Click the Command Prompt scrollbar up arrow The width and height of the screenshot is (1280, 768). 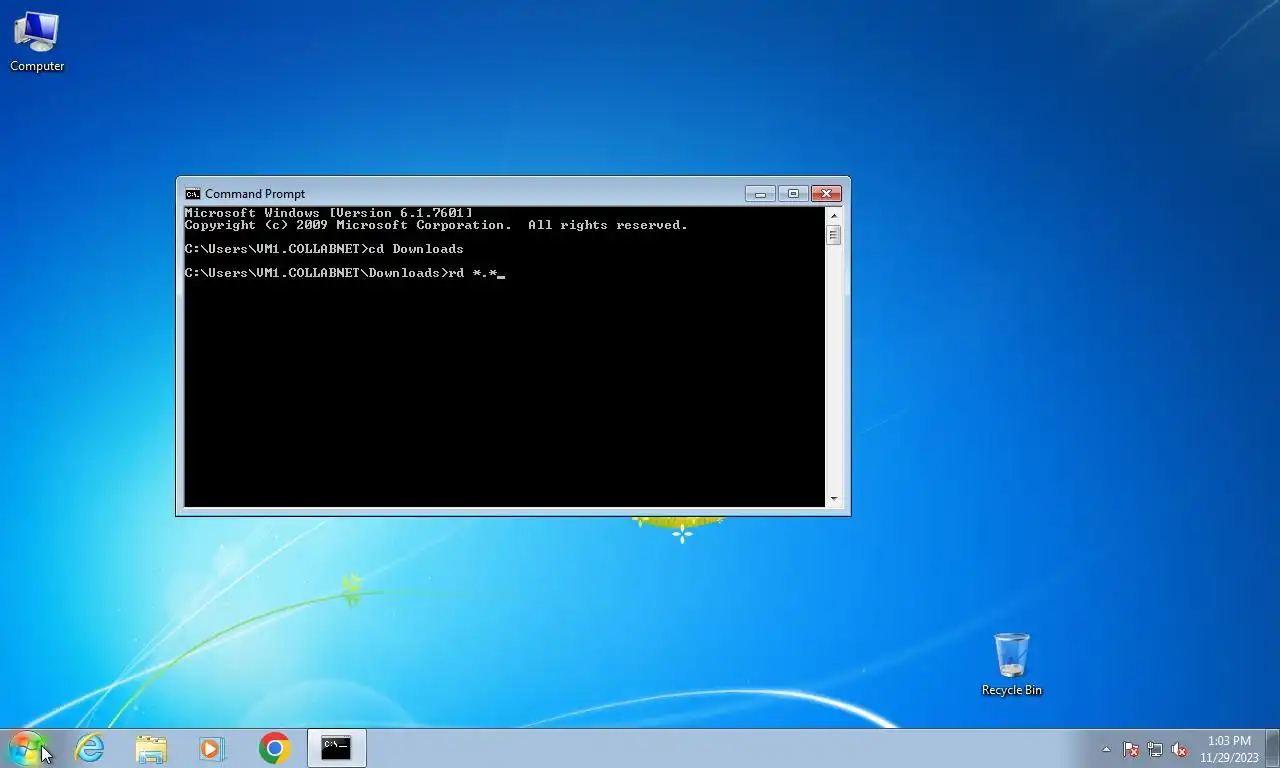coord(834,215)
